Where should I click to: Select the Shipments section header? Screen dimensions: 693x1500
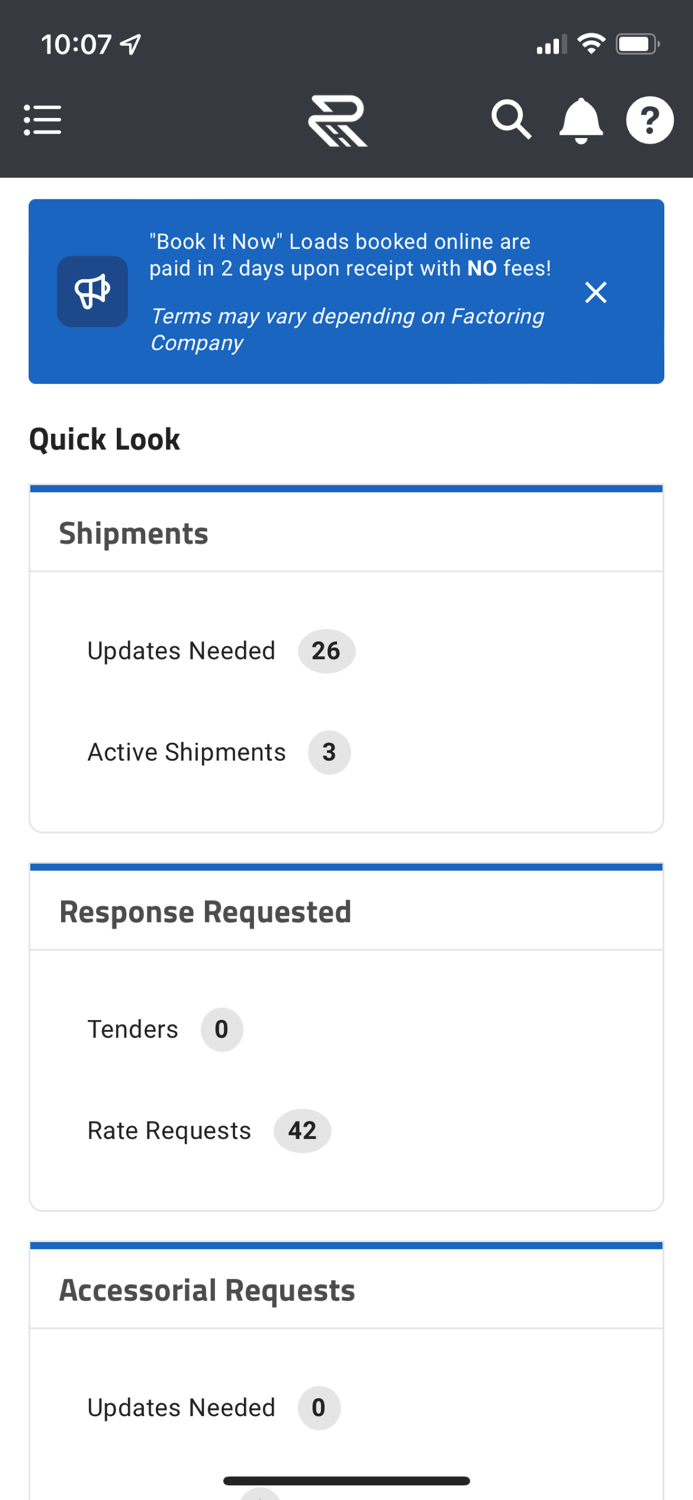(134, 533)
